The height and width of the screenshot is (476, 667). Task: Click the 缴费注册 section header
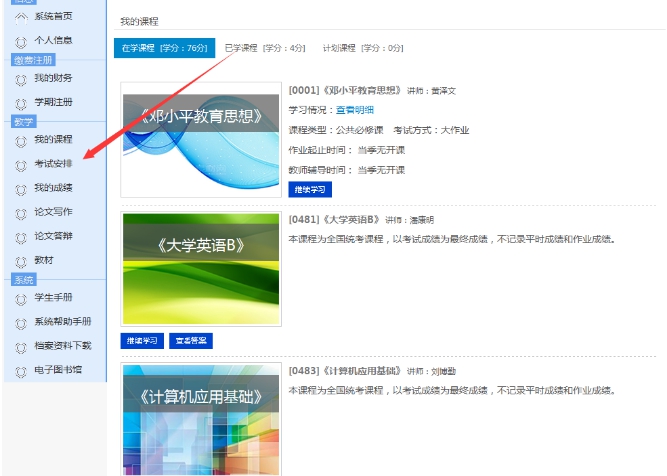click(33, 60)
